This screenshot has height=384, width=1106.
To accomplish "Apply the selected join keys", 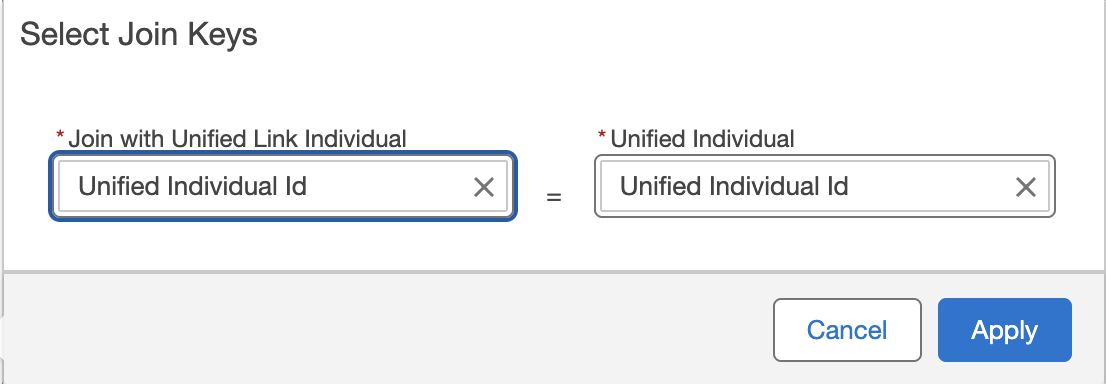I will click(1004, 330).
